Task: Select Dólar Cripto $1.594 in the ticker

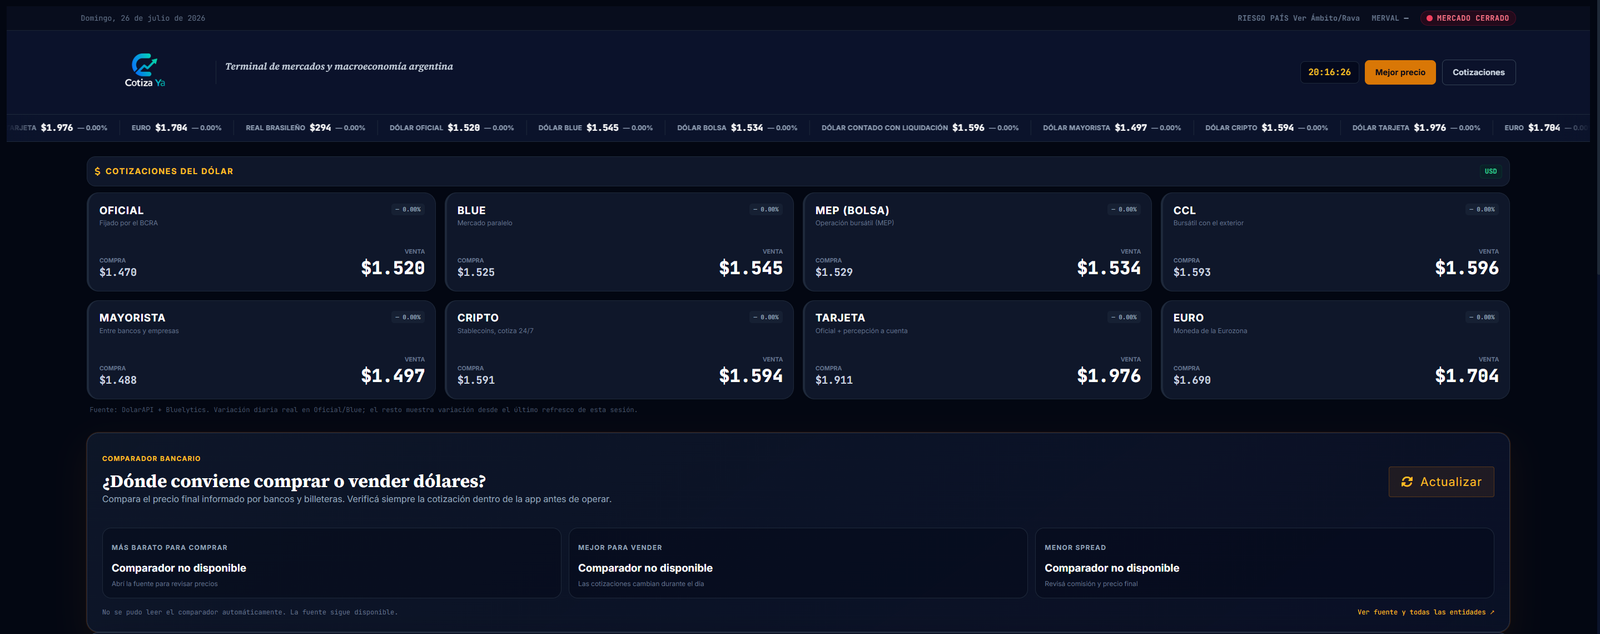Action: (1266, 128)
